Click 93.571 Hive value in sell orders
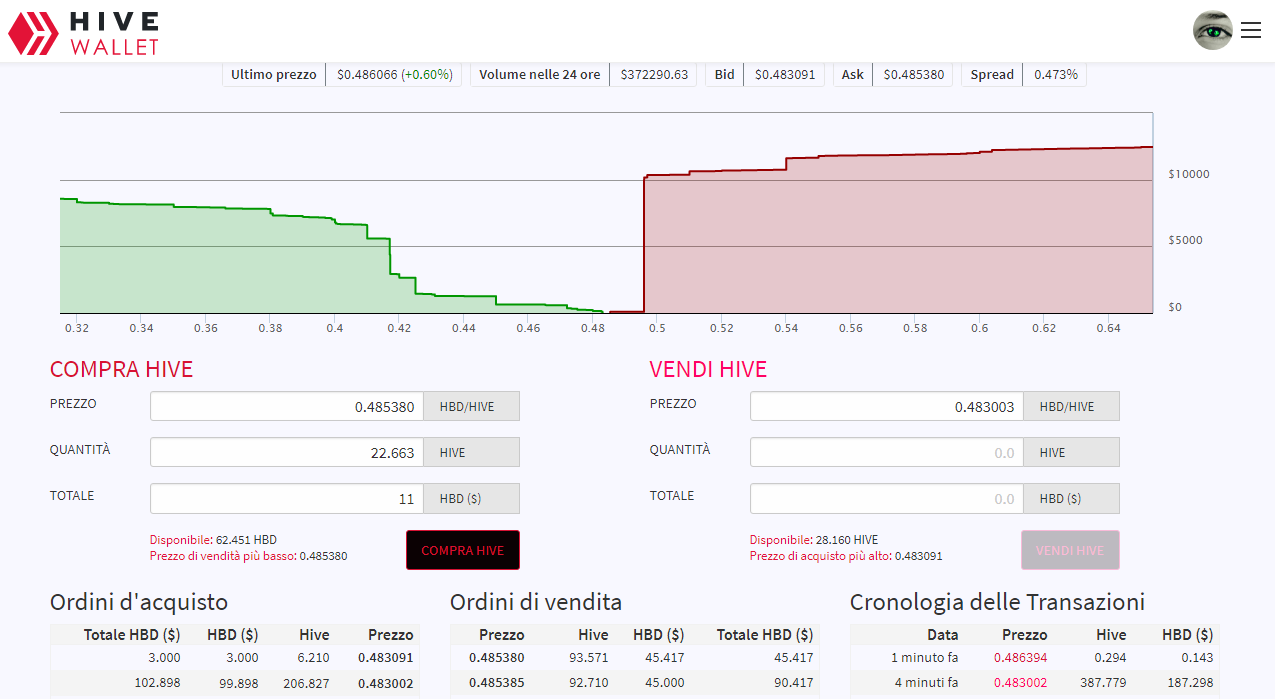This screenshot has height=699, width=1275. 588,658
